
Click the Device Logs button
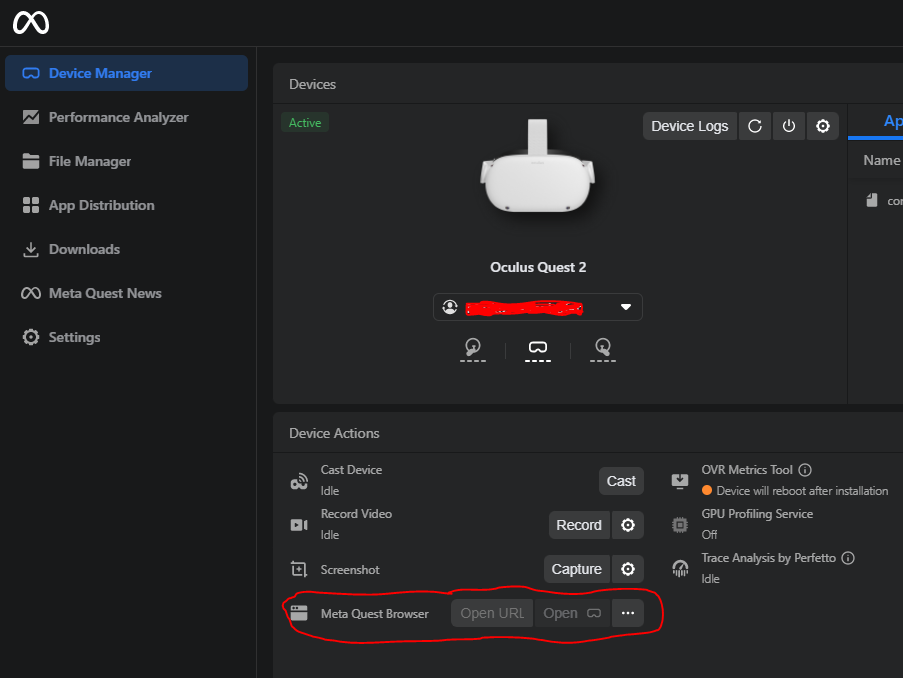[x=689, y=126]
